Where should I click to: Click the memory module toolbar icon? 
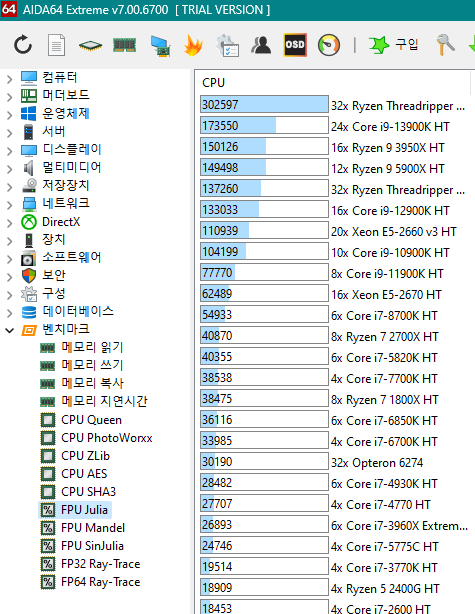tap(125, 45)
